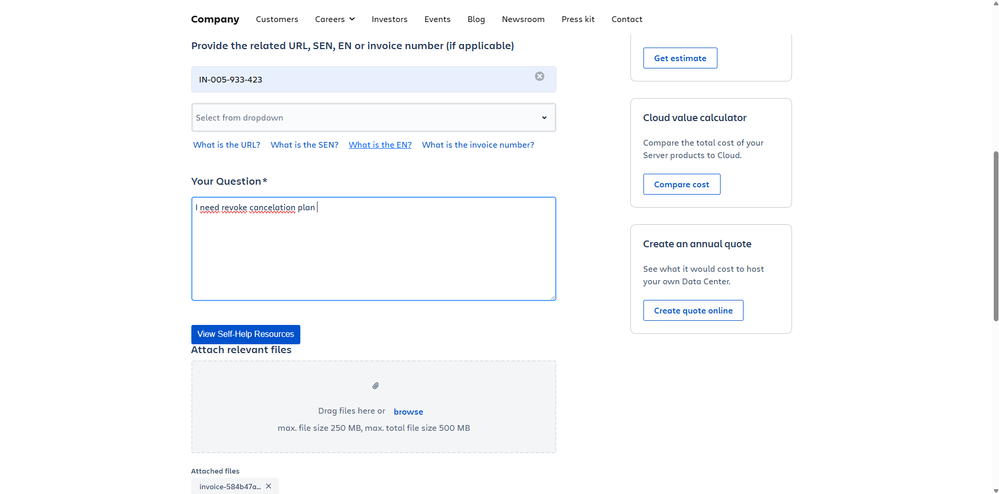Click the 'Attach relevant files' heading
Image resolution: width=999 pixels, height=494 pixels.
pyautogui.click(x=241, y=350)
